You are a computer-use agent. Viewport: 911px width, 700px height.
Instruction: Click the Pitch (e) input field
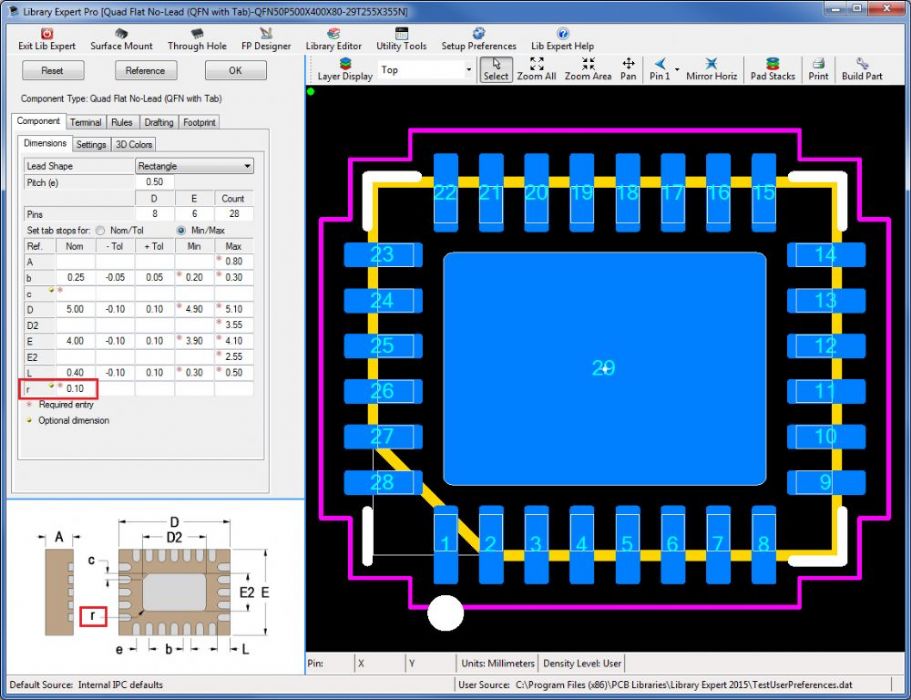155,182
